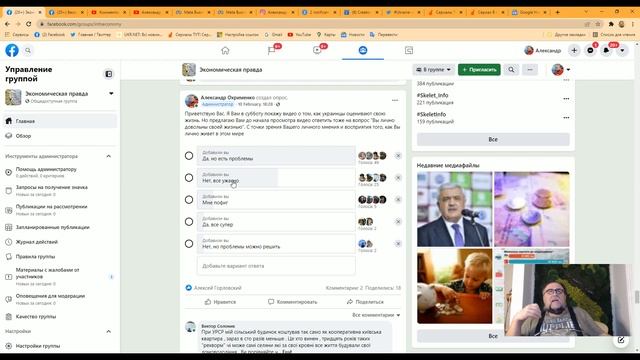Open the 'Все комментарии' sort dropdown
The height and width of the screenshot is (360, 640).
click(376, 315)
